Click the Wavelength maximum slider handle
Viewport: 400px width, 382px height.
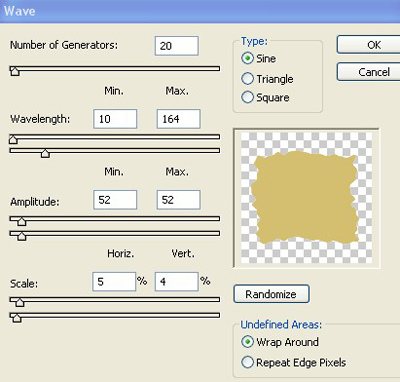45,153
